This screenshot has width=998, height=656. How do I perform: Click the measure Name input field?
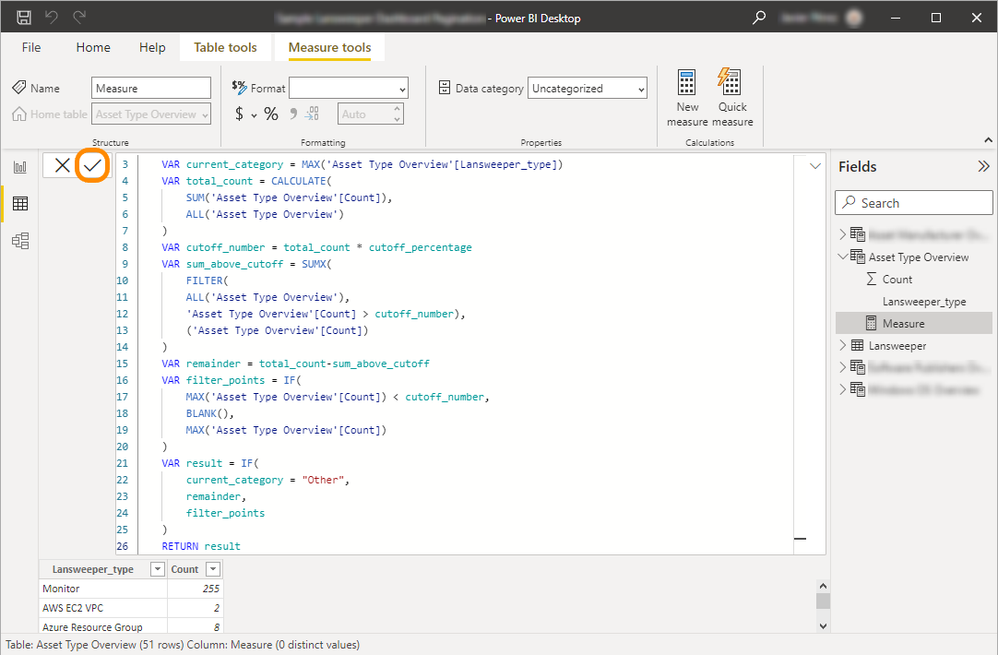(x=151, y=89)
